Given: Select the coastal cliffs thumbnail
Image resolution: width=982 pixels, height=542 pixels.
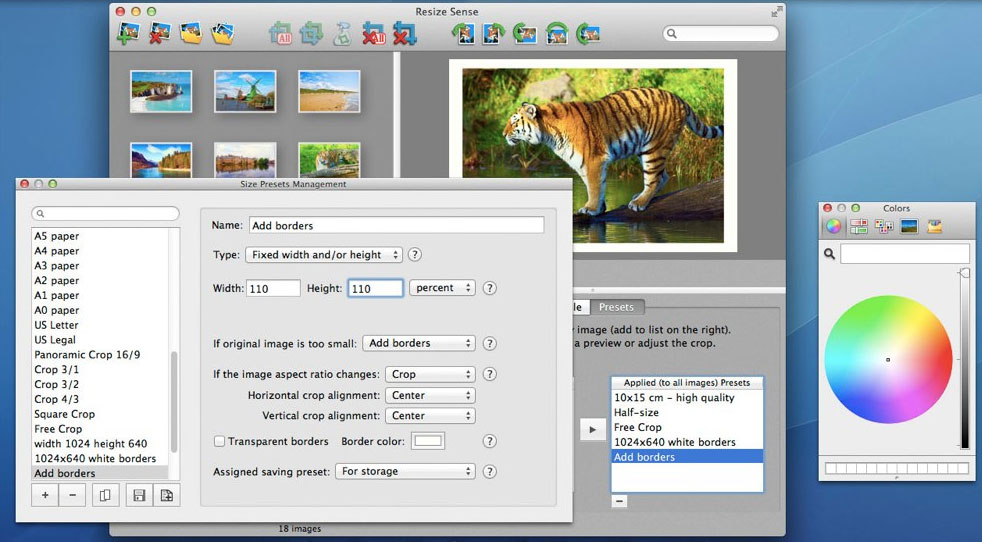Looking at the screenshot, I should click(161, 91).
